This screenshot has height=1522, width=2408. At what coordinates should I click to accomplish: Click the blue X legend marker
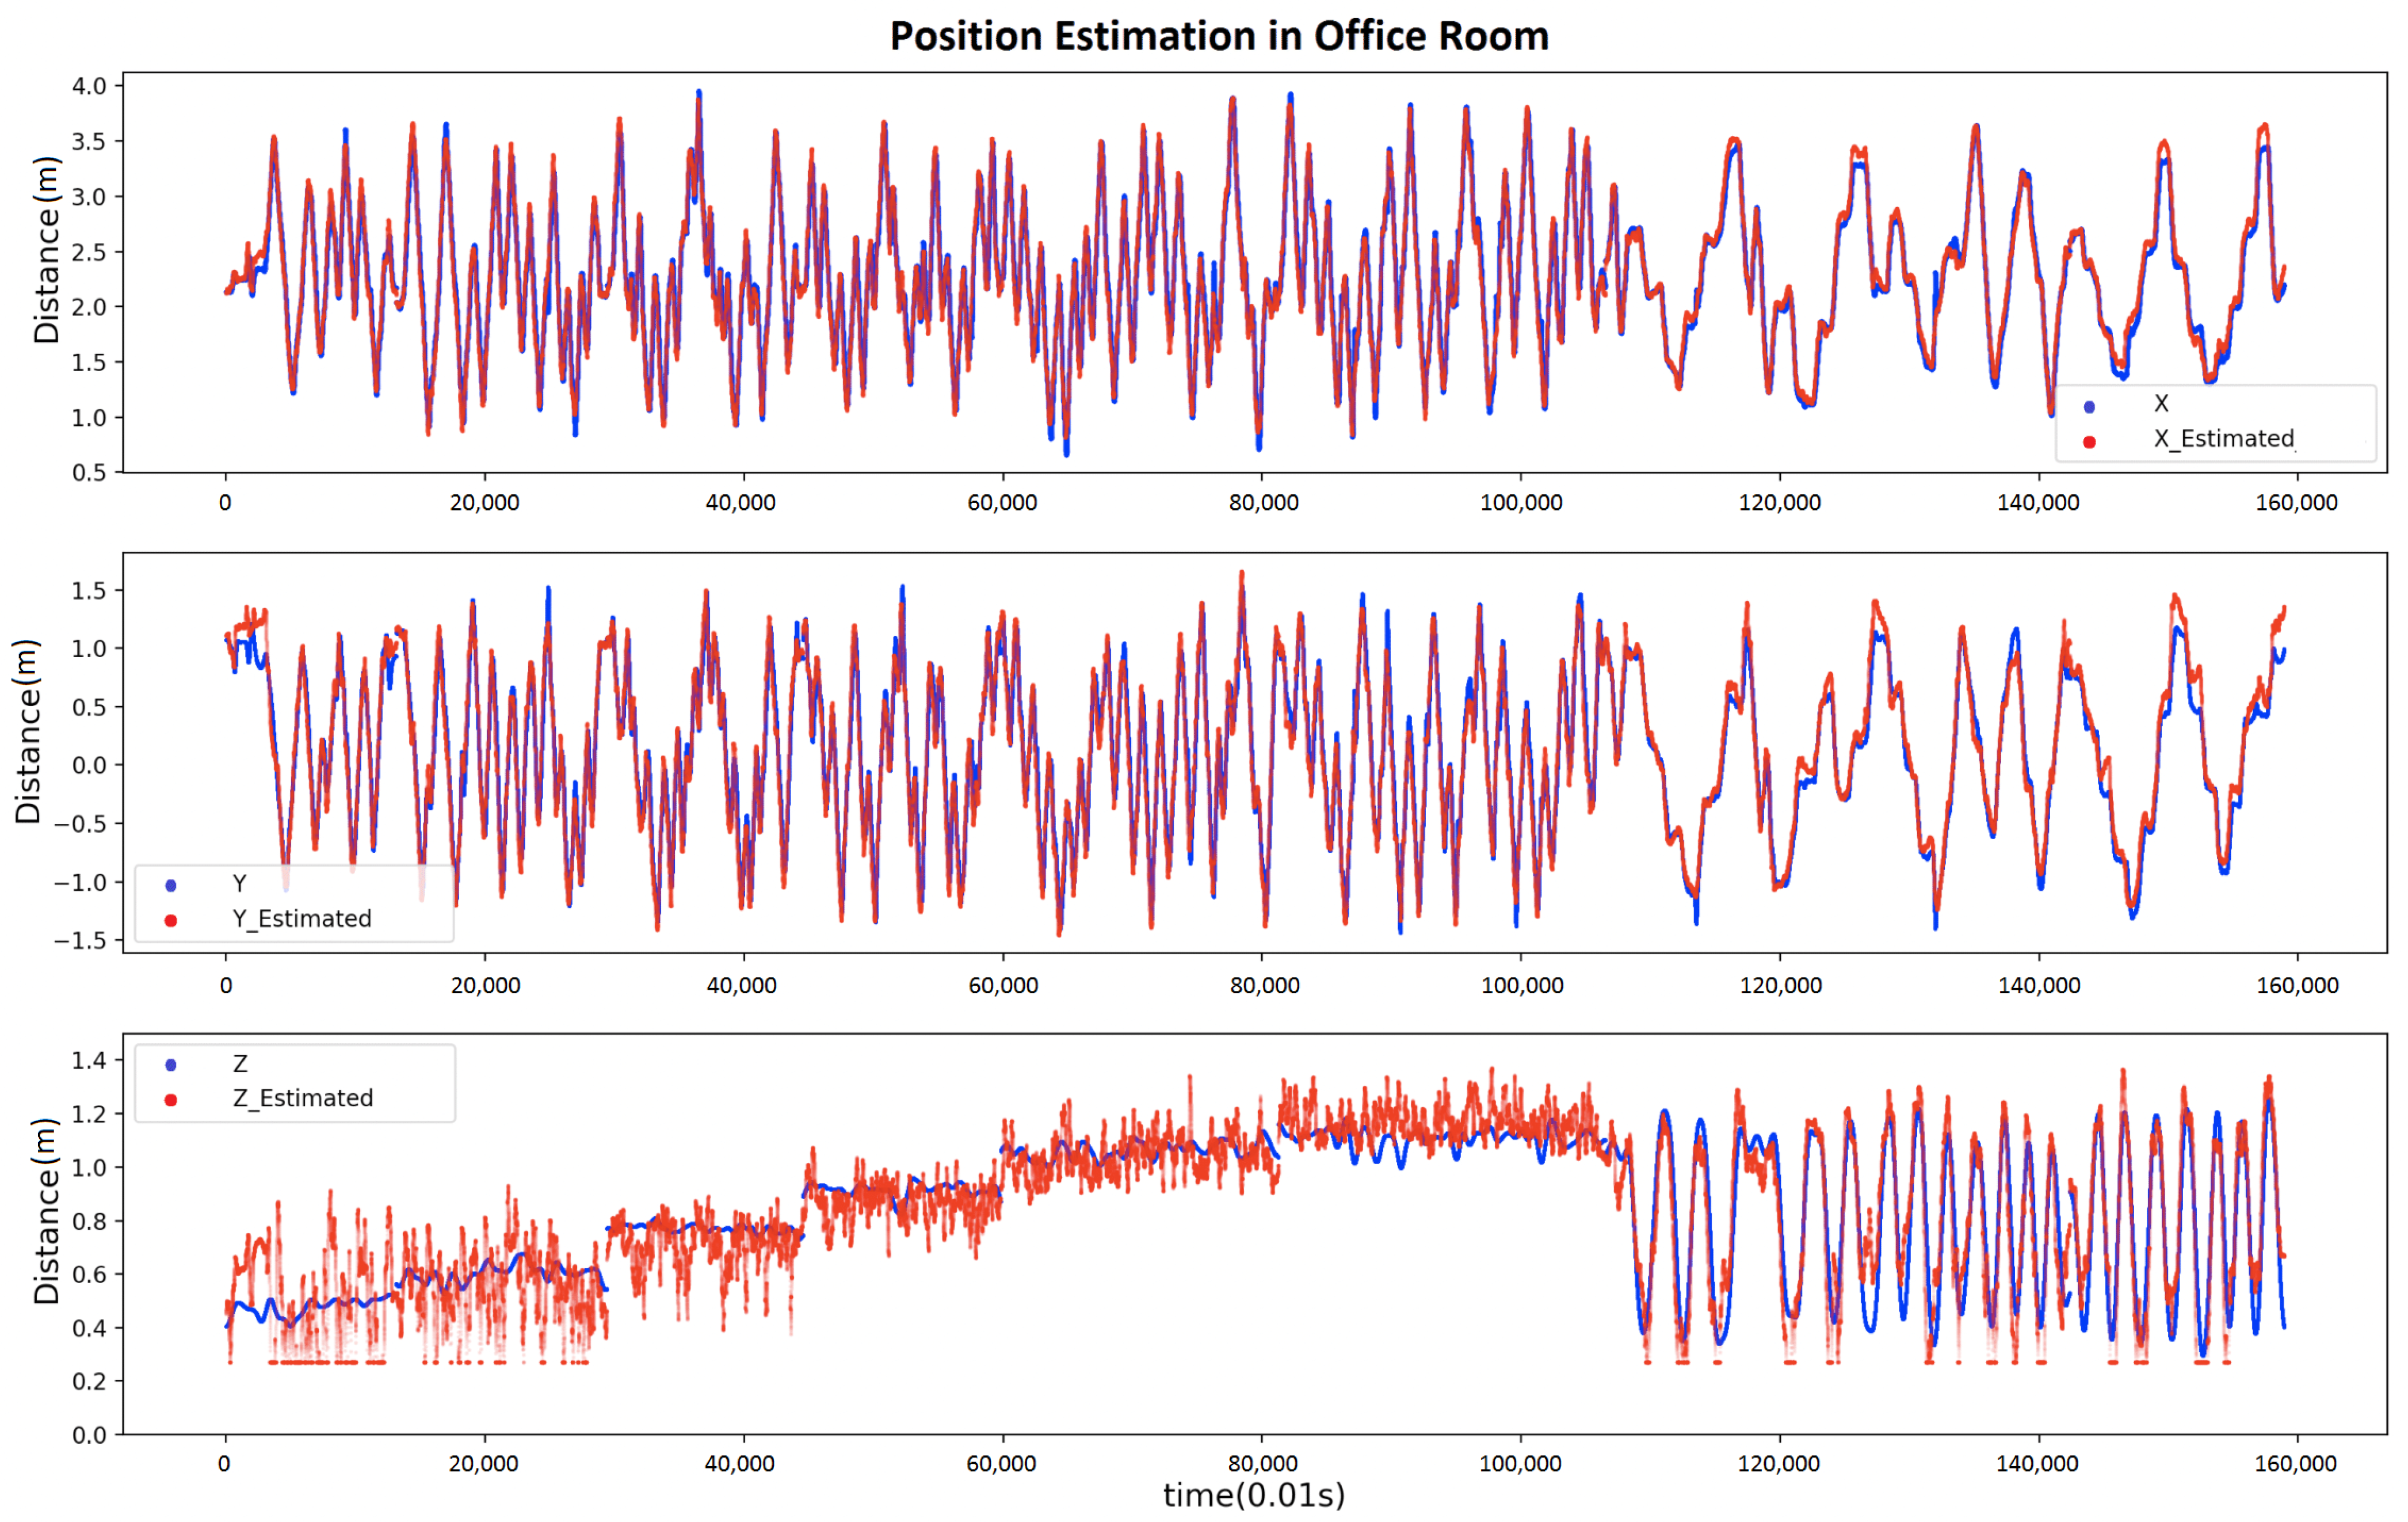pyautogui.click(x=2089, y=406)
